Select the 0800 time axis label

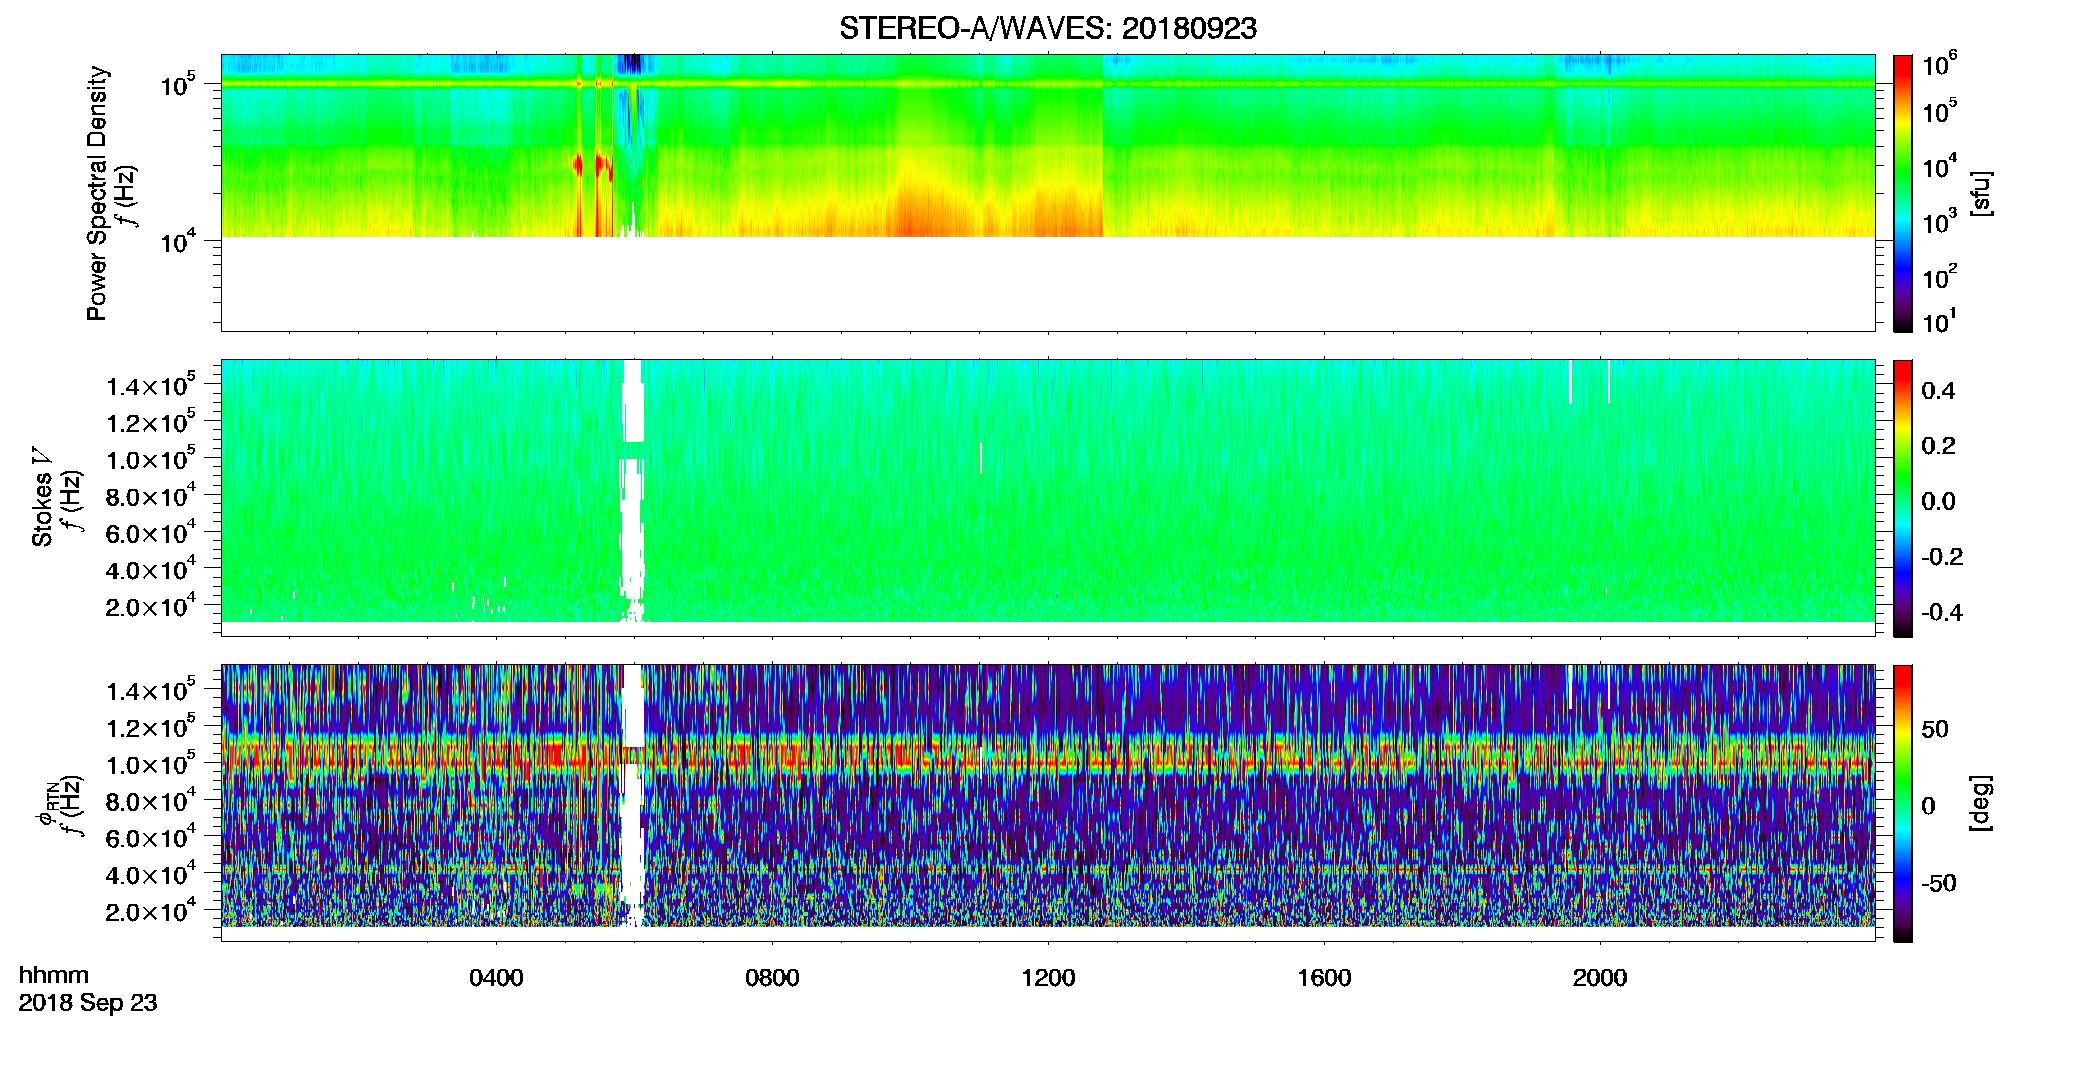(772, 978)
